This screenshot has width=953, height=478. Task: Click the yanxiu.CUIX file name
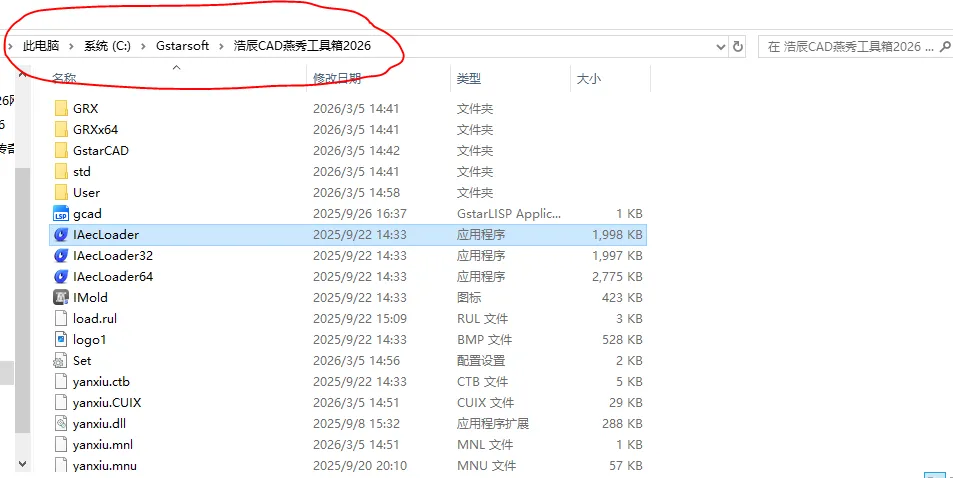[x=107, y=403]
